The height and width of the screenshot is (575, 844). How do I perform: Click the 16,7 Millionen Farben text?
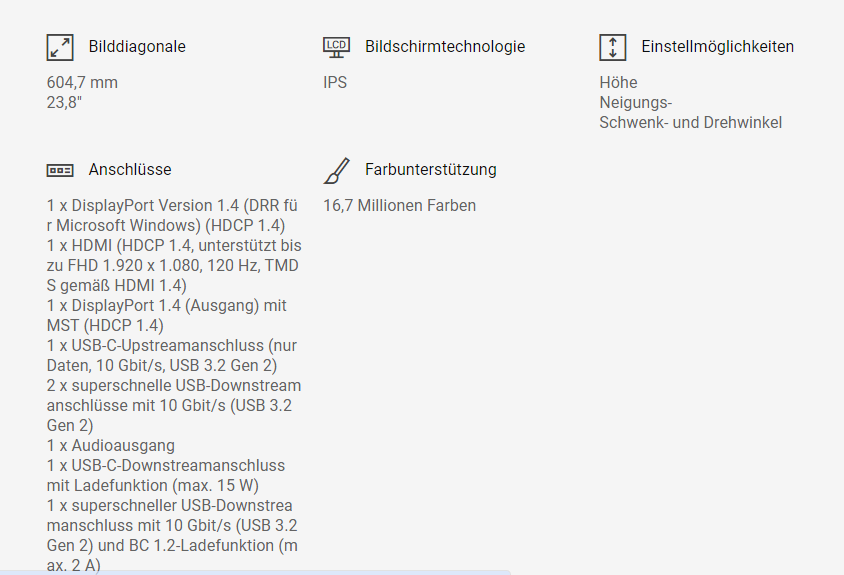(x=399, y=206)
